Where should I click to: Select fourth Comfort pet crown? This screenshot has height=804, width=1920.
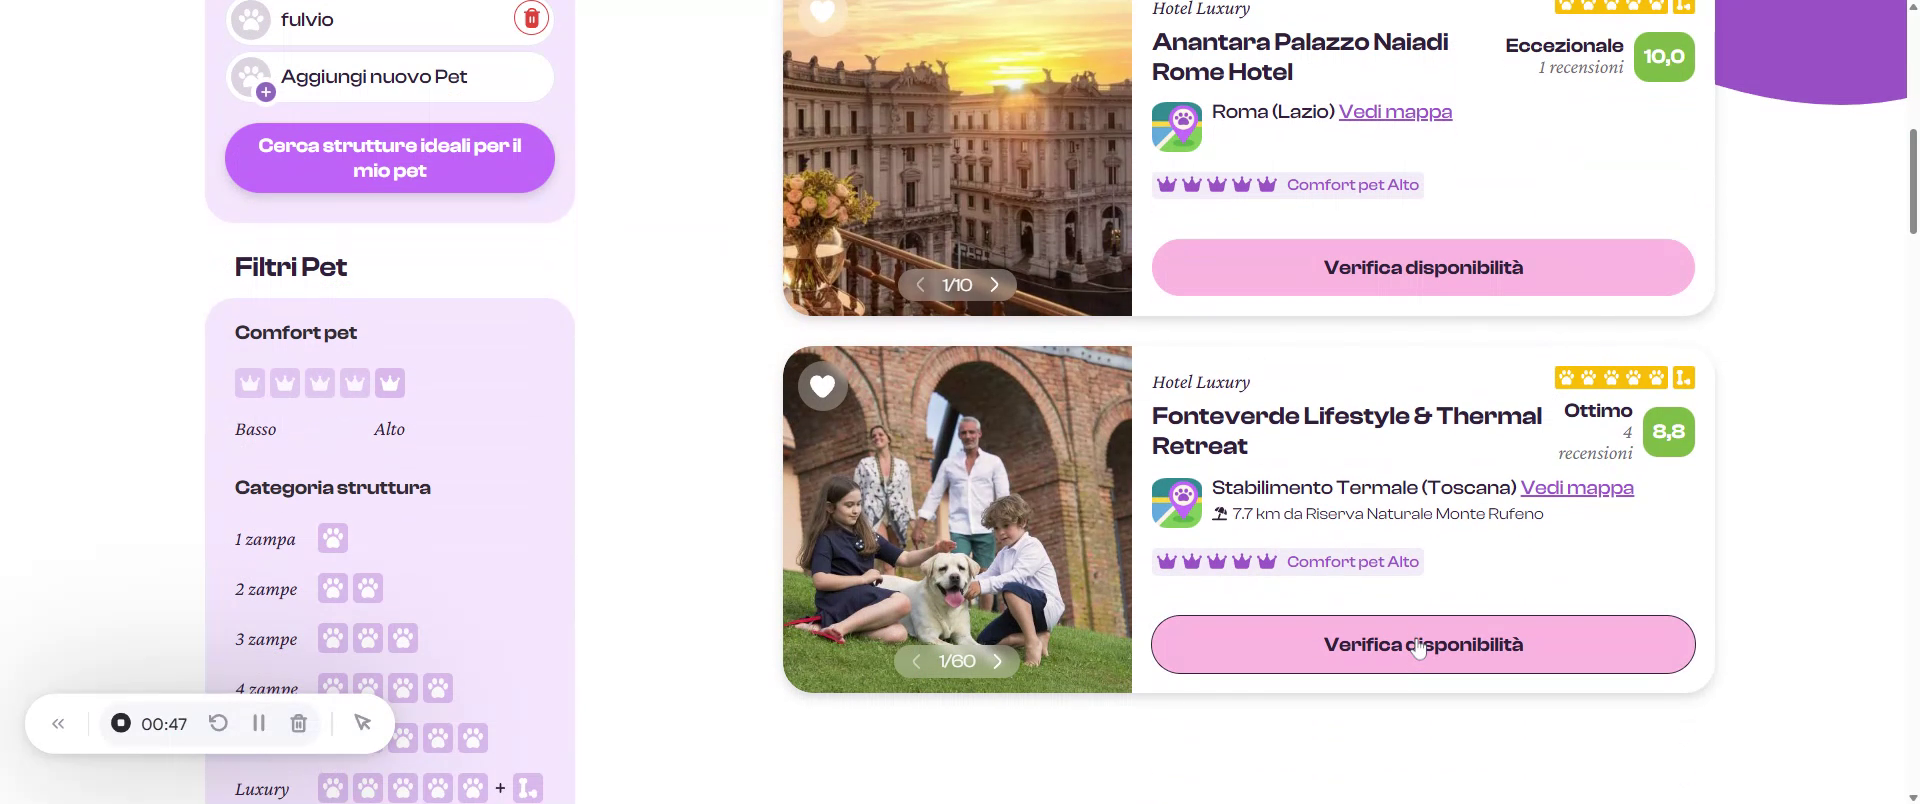[355, 383]
